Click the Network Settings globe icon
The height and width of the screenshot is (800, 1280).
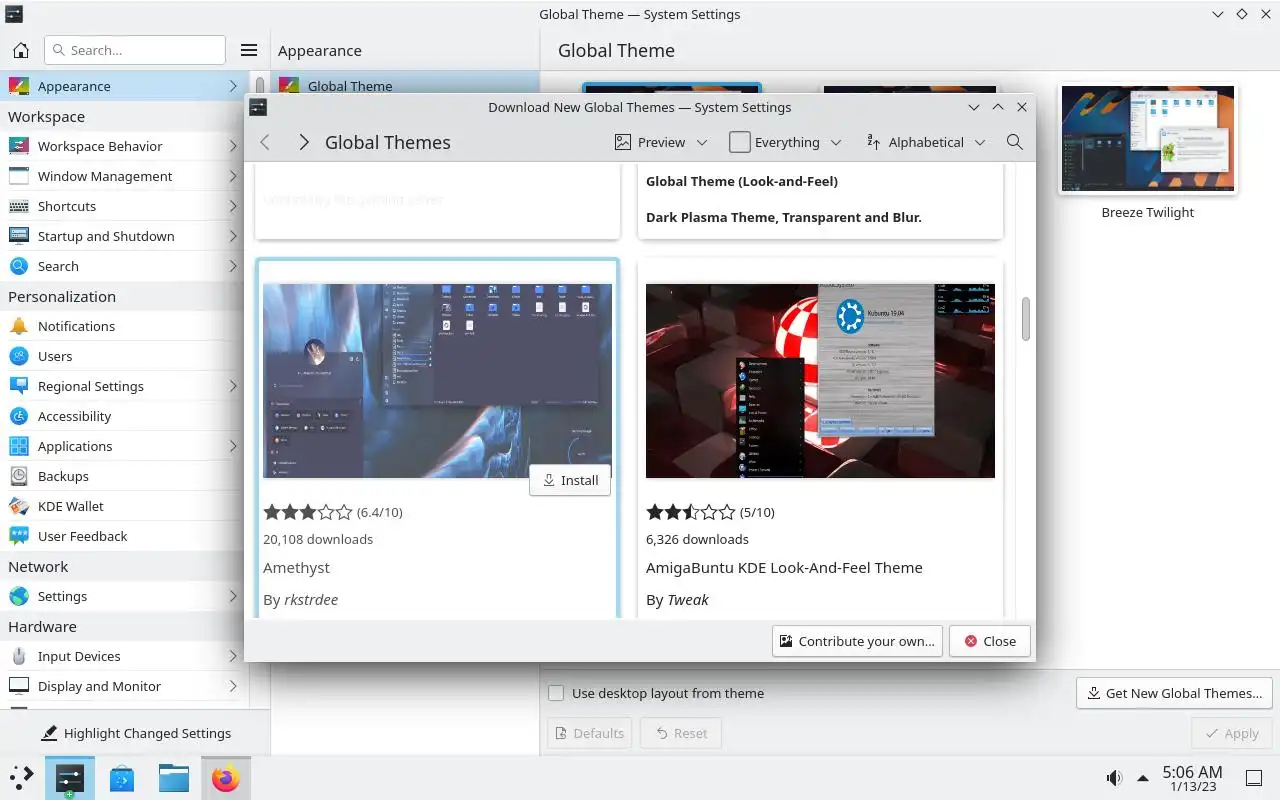19,596
